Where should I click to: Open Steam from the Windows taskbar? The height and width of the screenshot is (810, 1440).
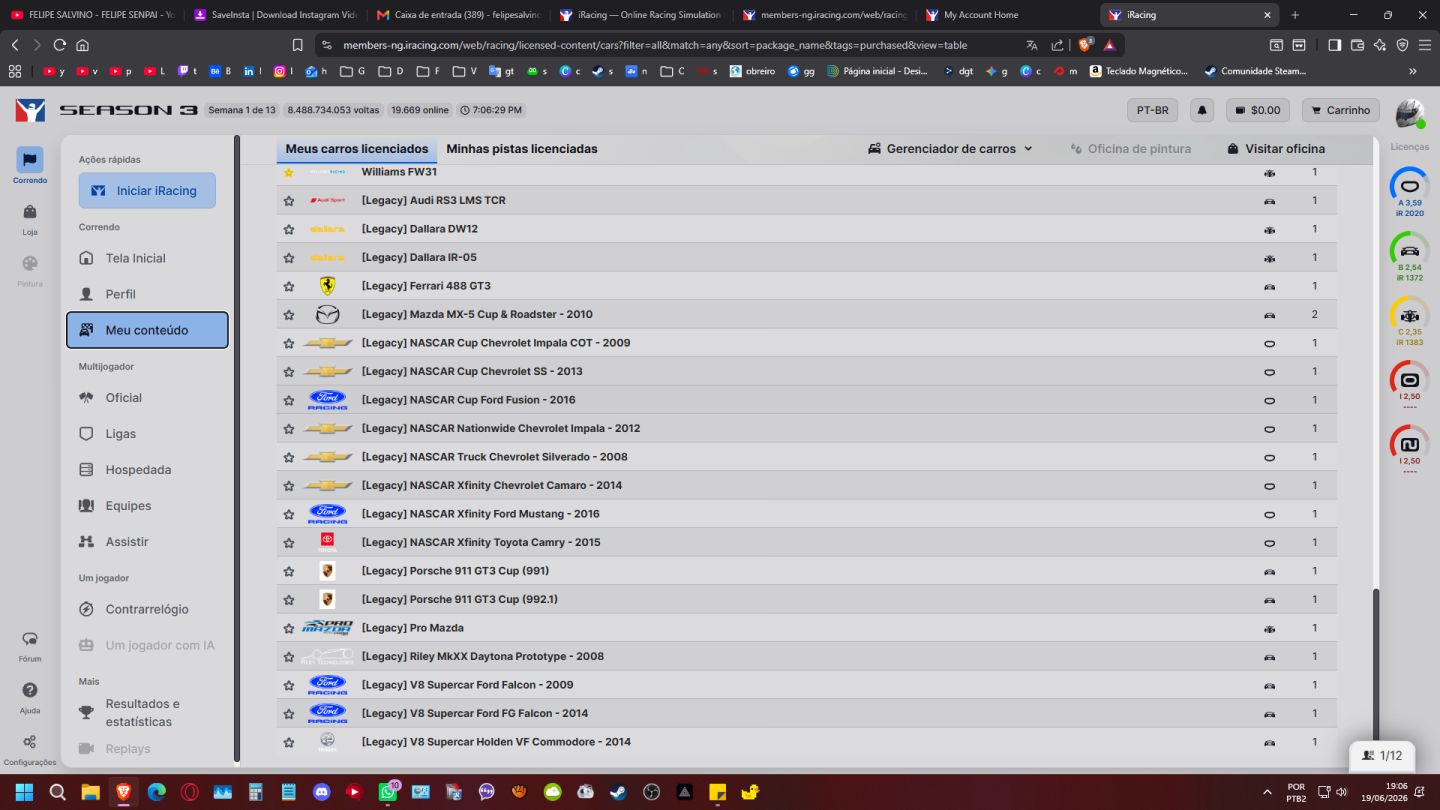click(619, 792)
